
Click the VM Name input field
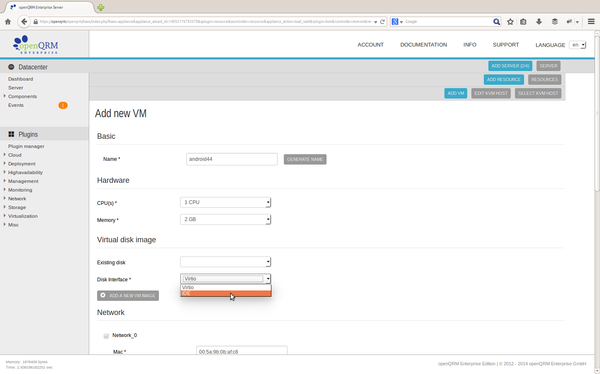[232, 159]
